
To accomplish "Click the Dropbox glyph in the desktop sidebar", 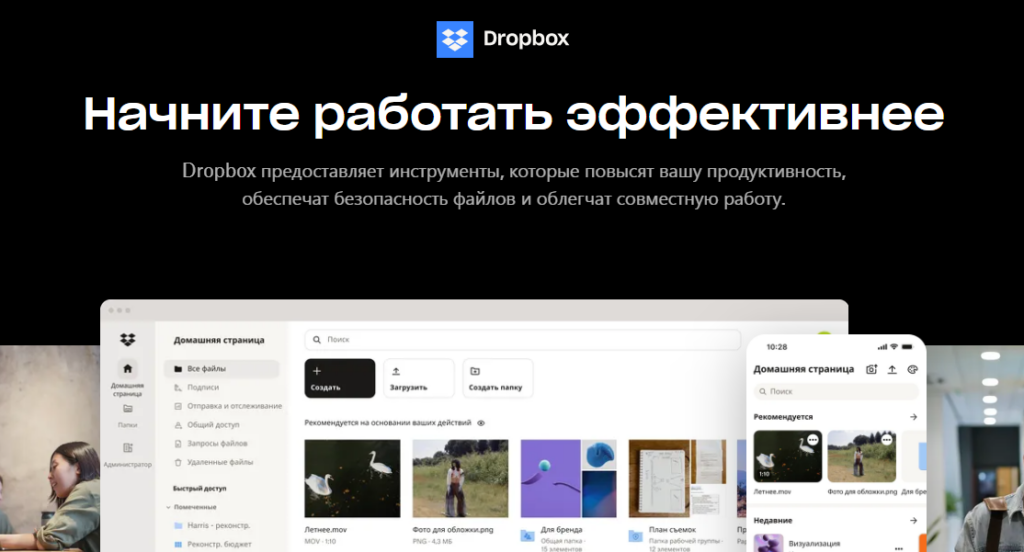I will click(127, 340).
